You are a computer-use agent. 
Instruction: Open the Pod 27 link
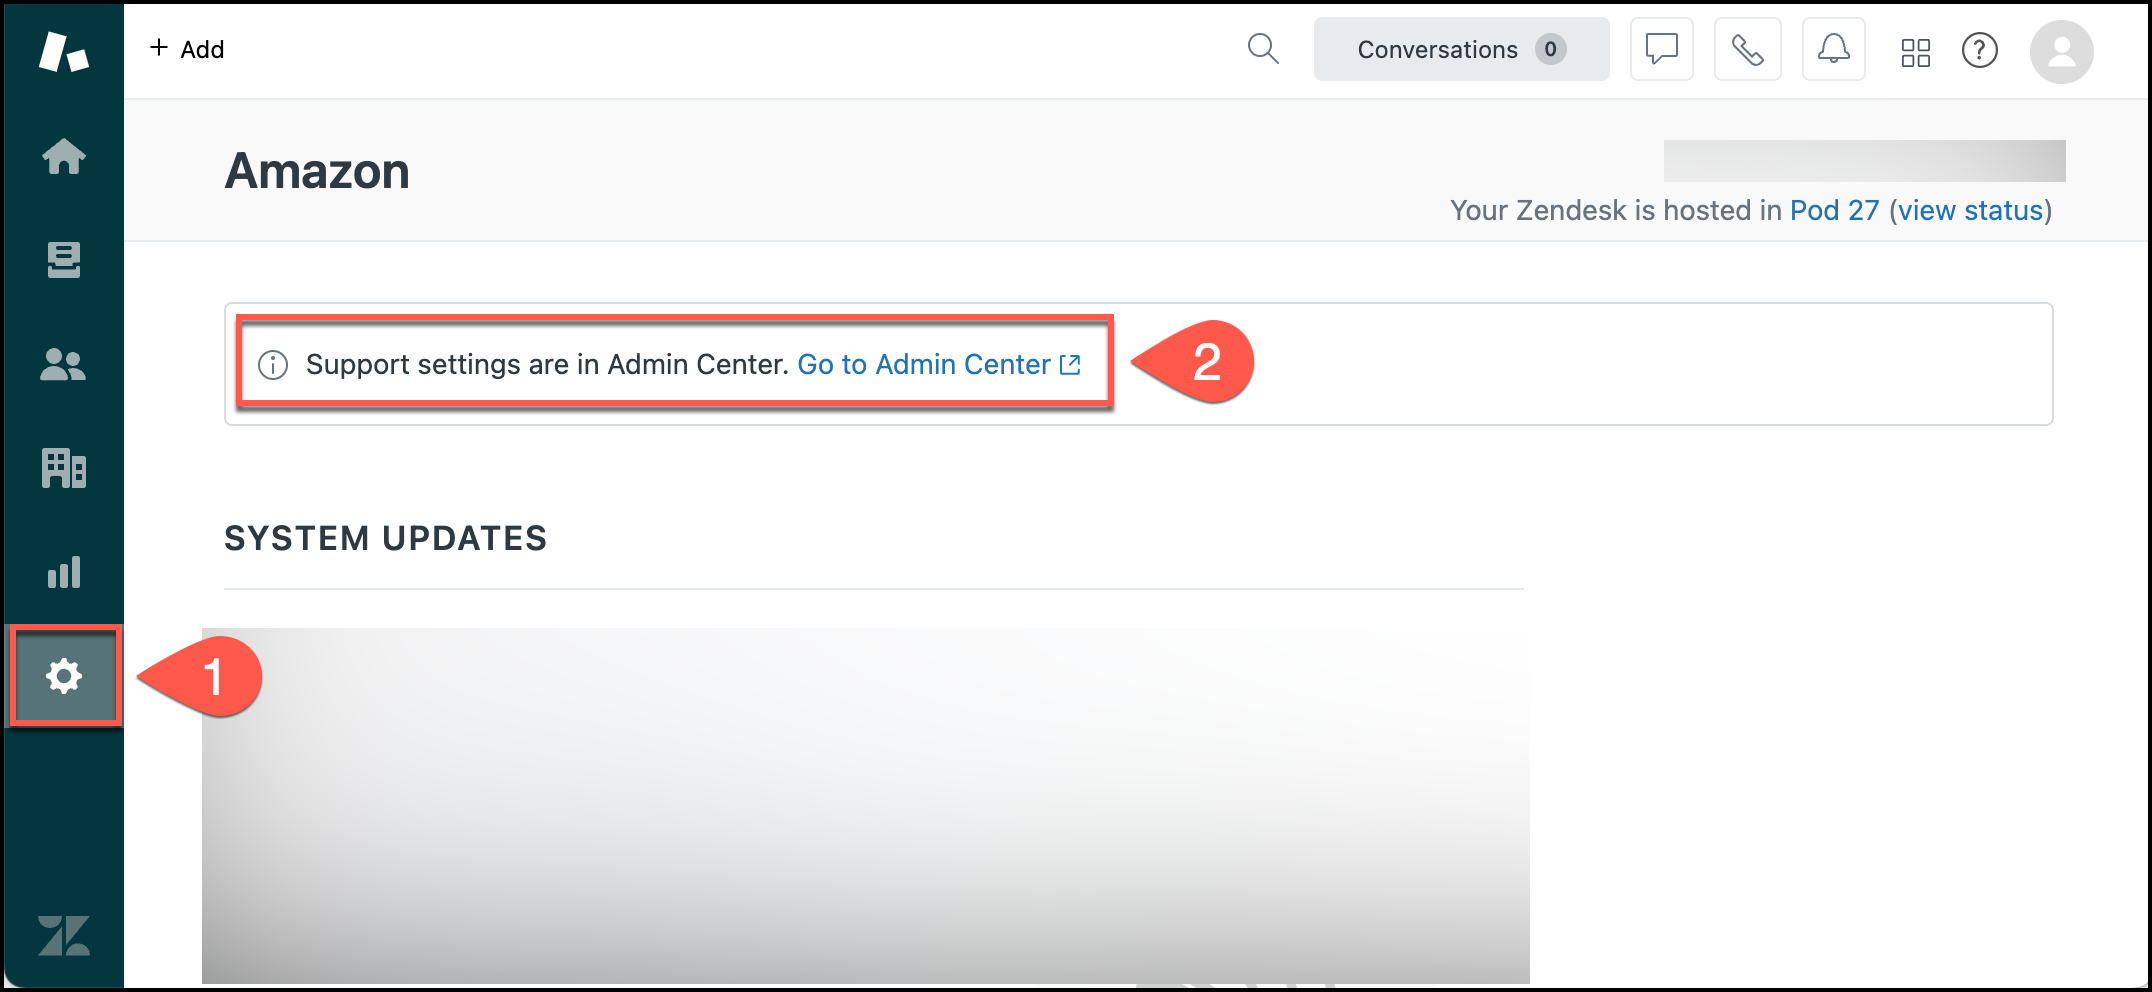pos(1834,210)
